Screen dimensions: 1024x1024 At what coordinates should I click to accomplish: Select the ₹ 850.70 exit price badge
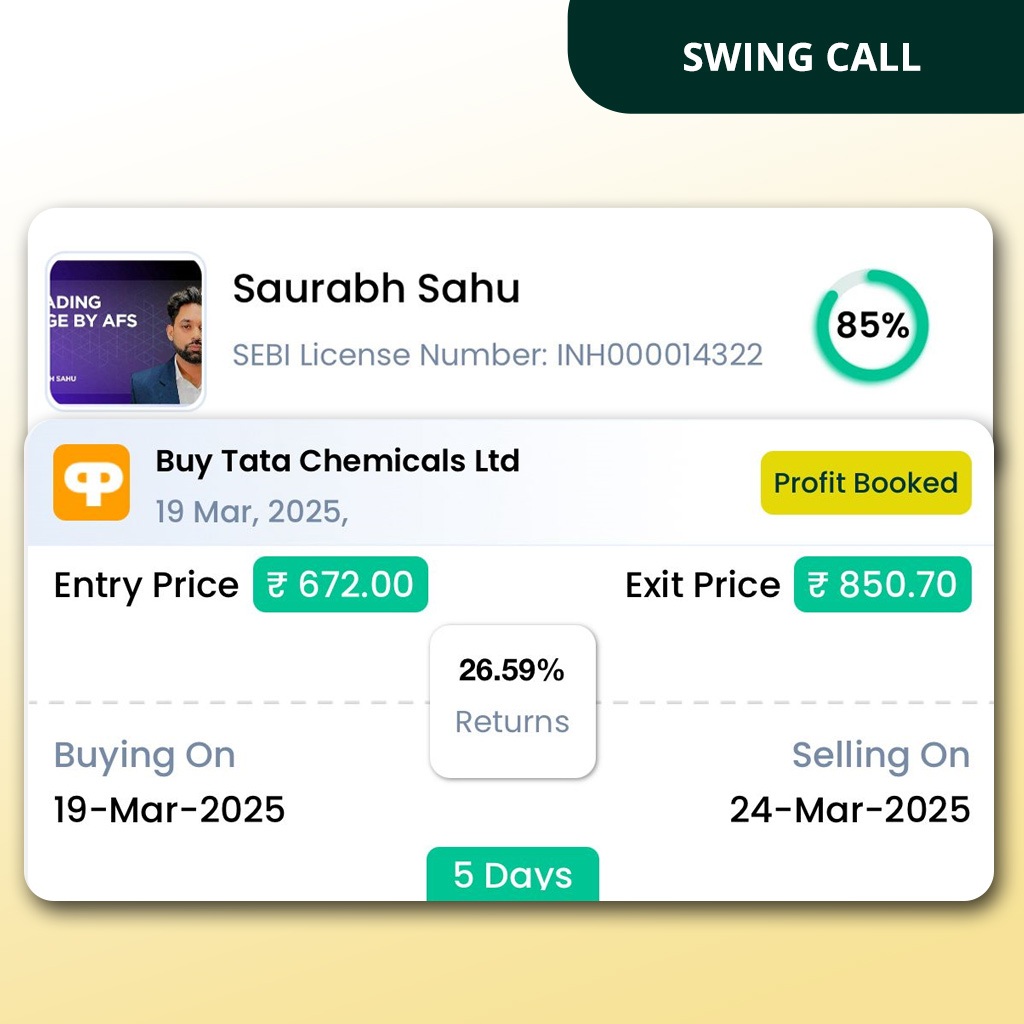pyautogui.click(x=882, y=584)
